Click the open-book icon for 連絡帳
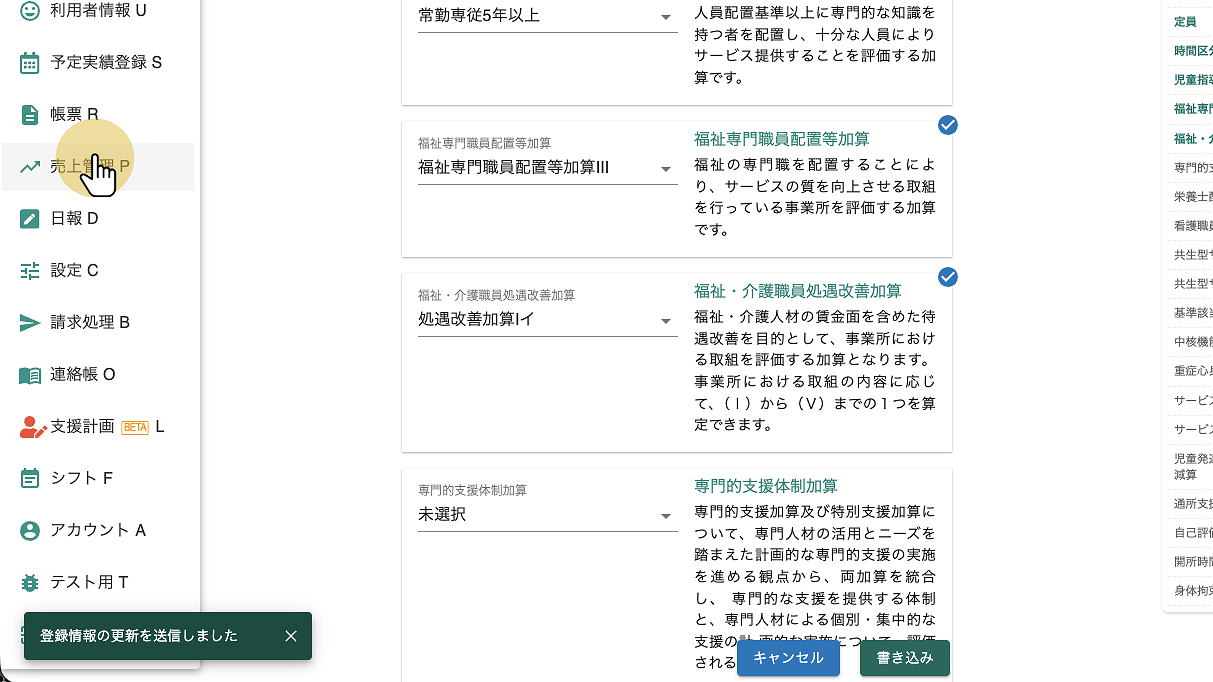 coord(30,375)
